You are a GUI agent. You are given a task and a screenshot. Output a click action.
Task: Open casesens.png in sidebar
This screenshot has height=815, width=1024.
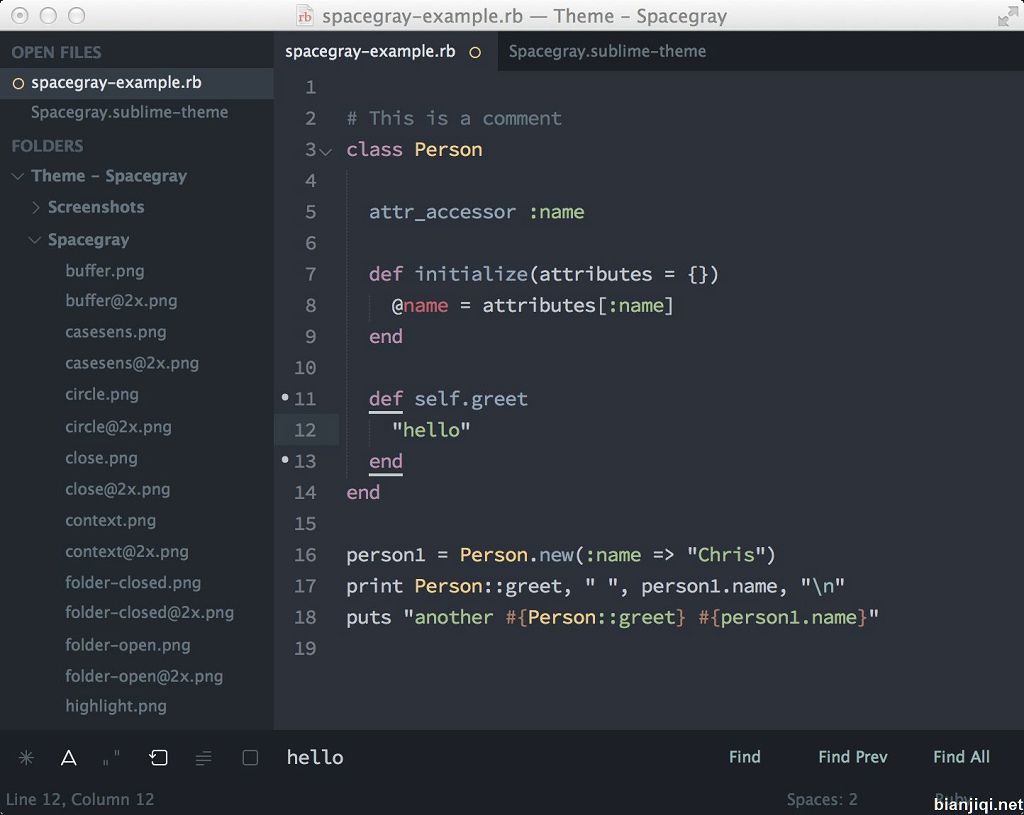(116, 332)
